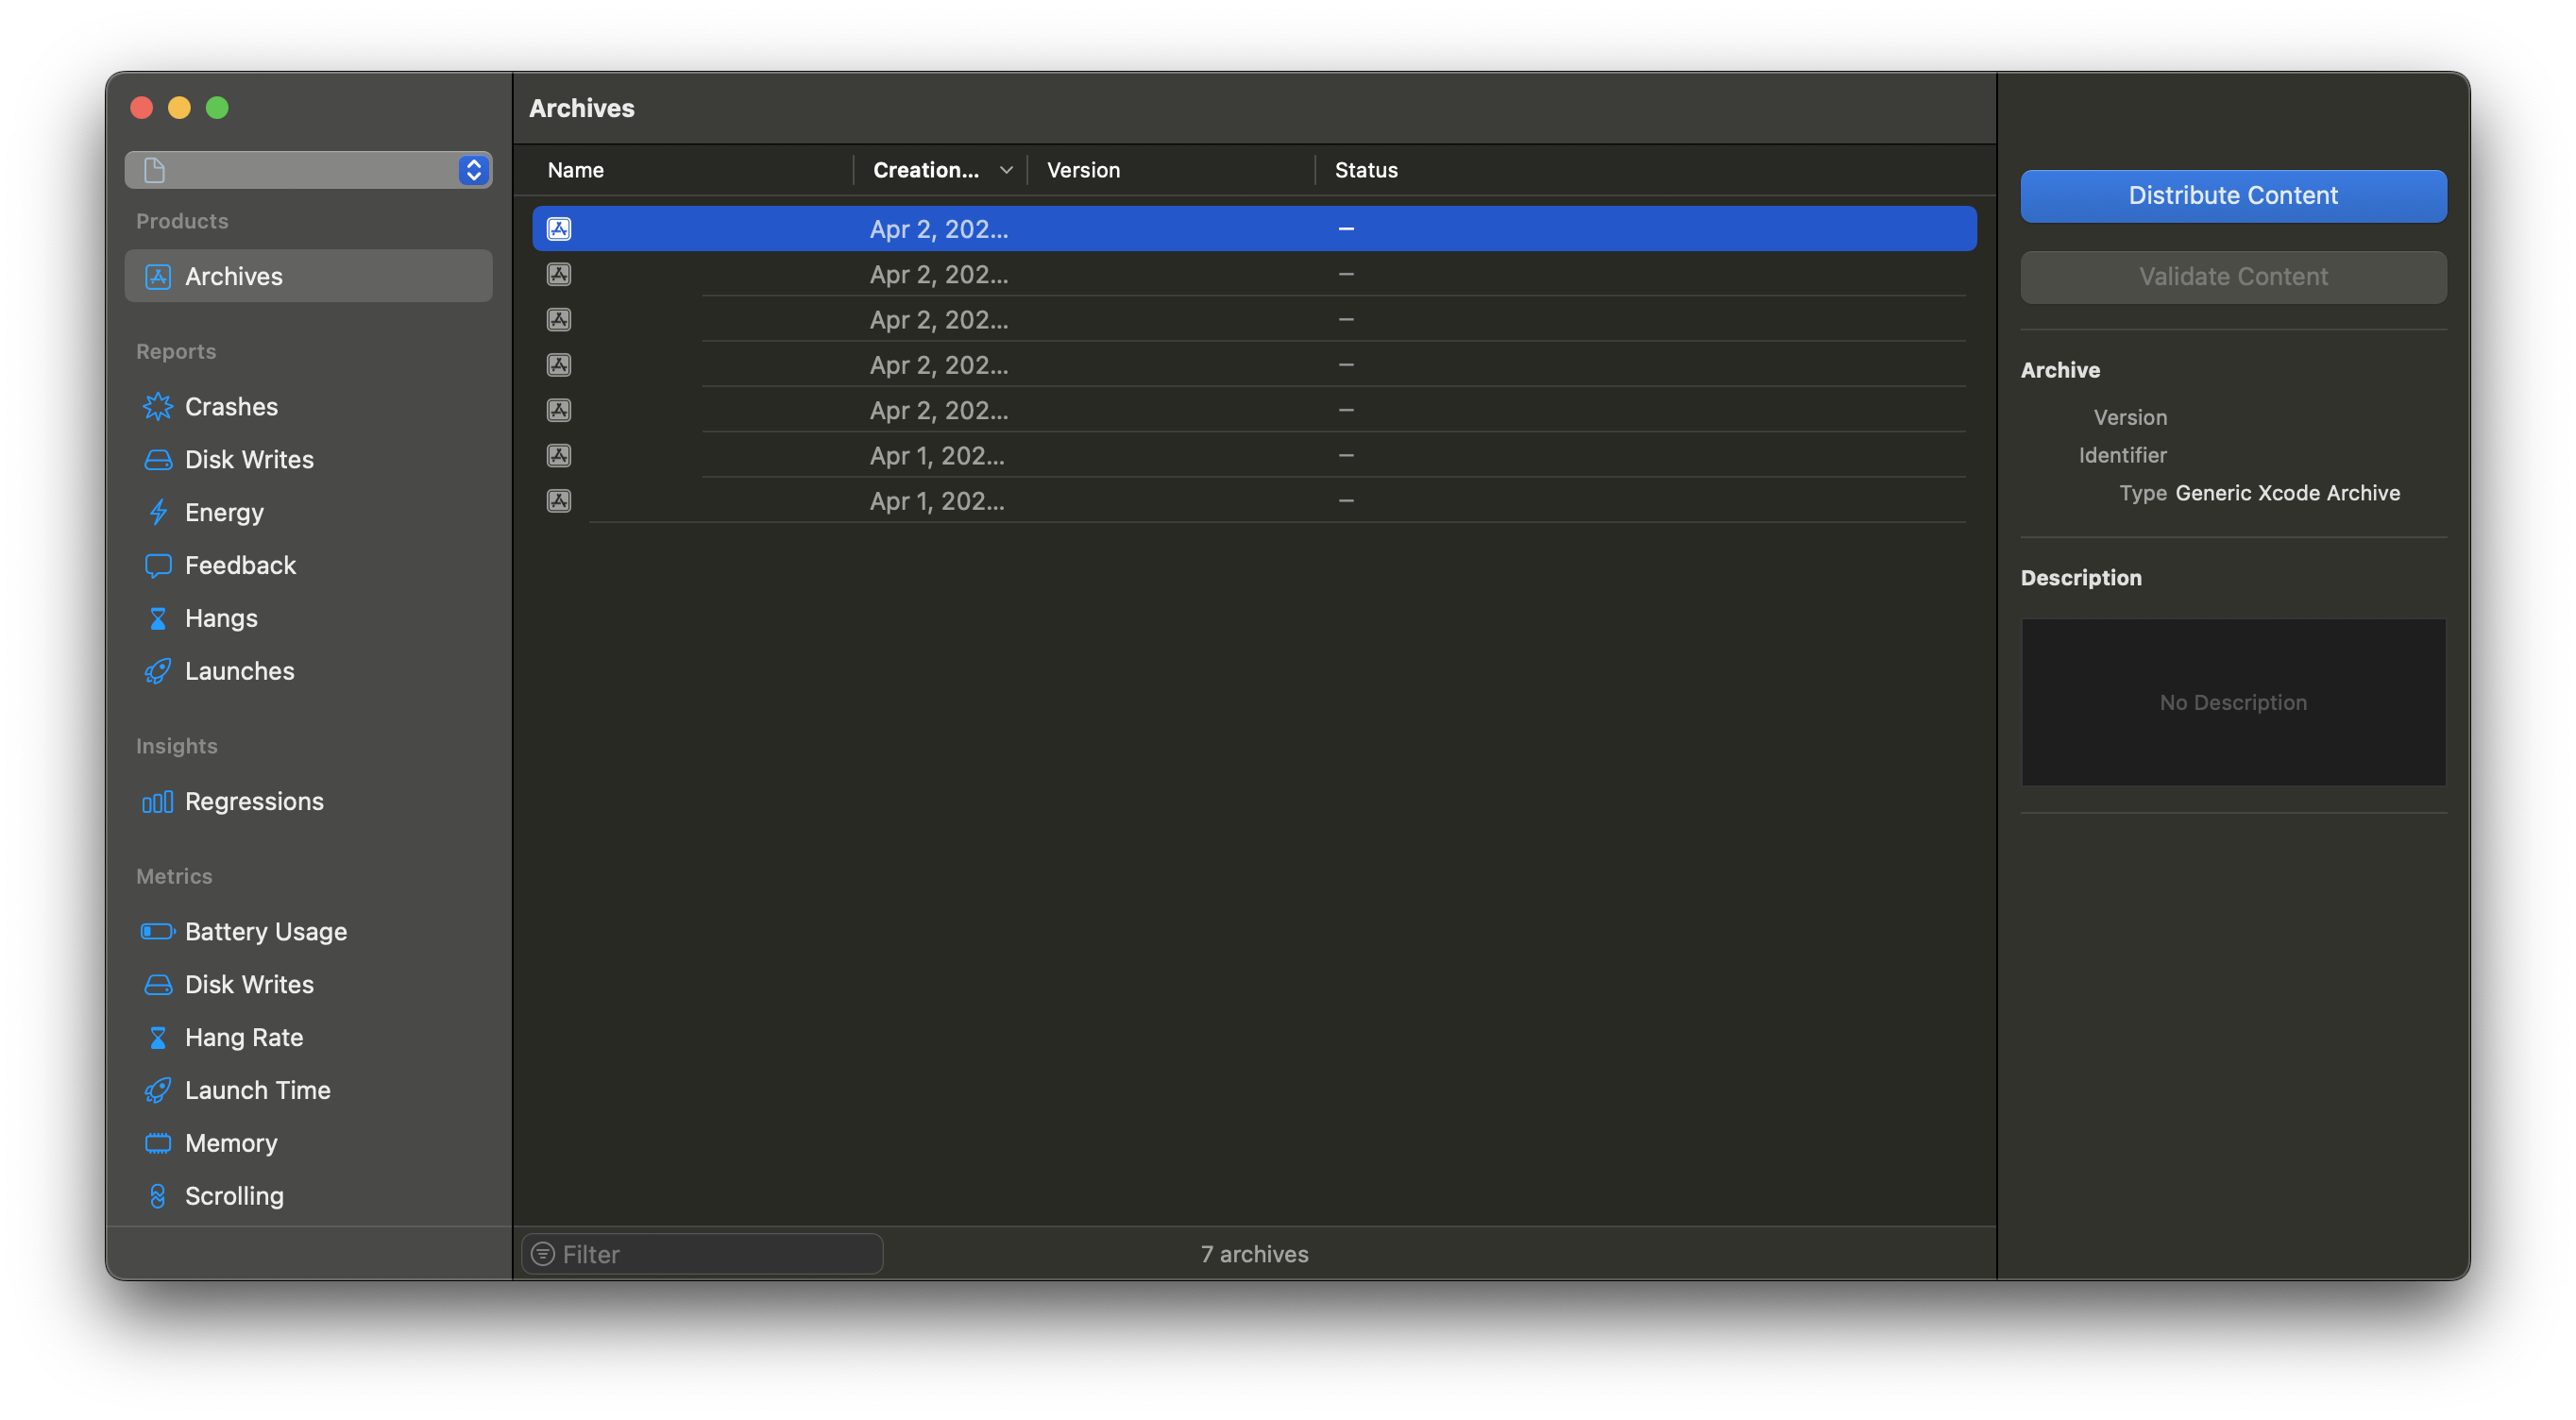Sort archives by the Version column
This screenshot has width=2576, height=1420.
click(x=1083, y=169)
